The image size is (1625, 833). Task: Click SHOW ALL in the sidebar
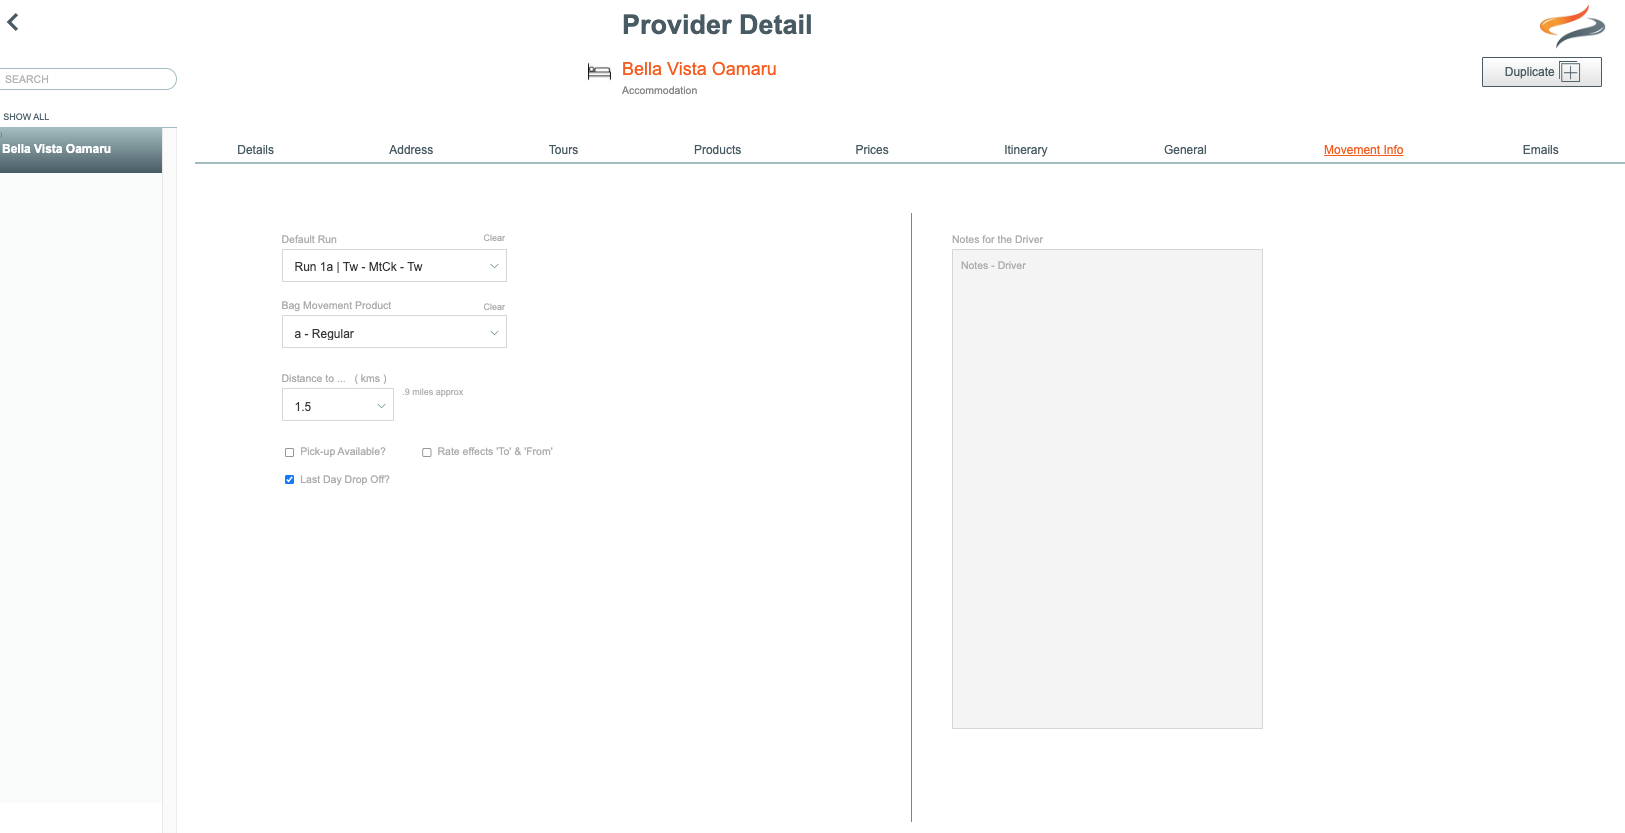[26, 117]
